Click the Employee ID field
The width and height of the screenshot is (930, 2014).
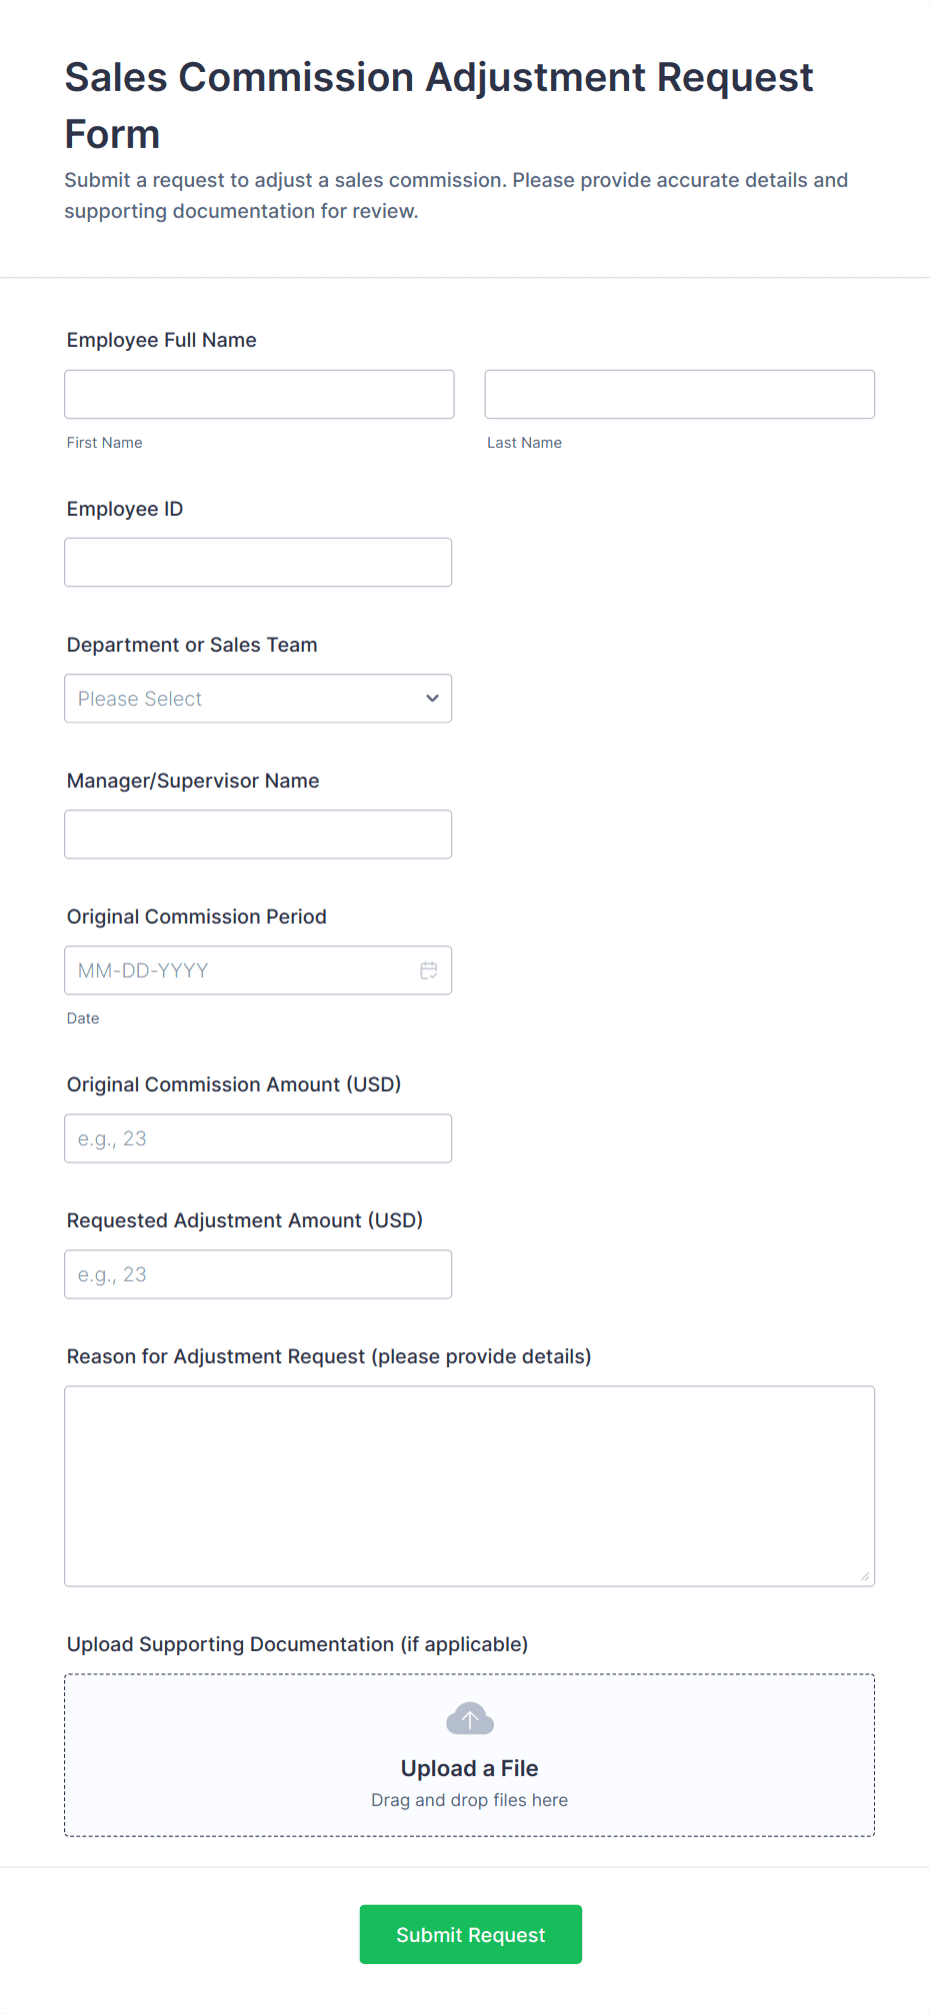pos(258,561)
